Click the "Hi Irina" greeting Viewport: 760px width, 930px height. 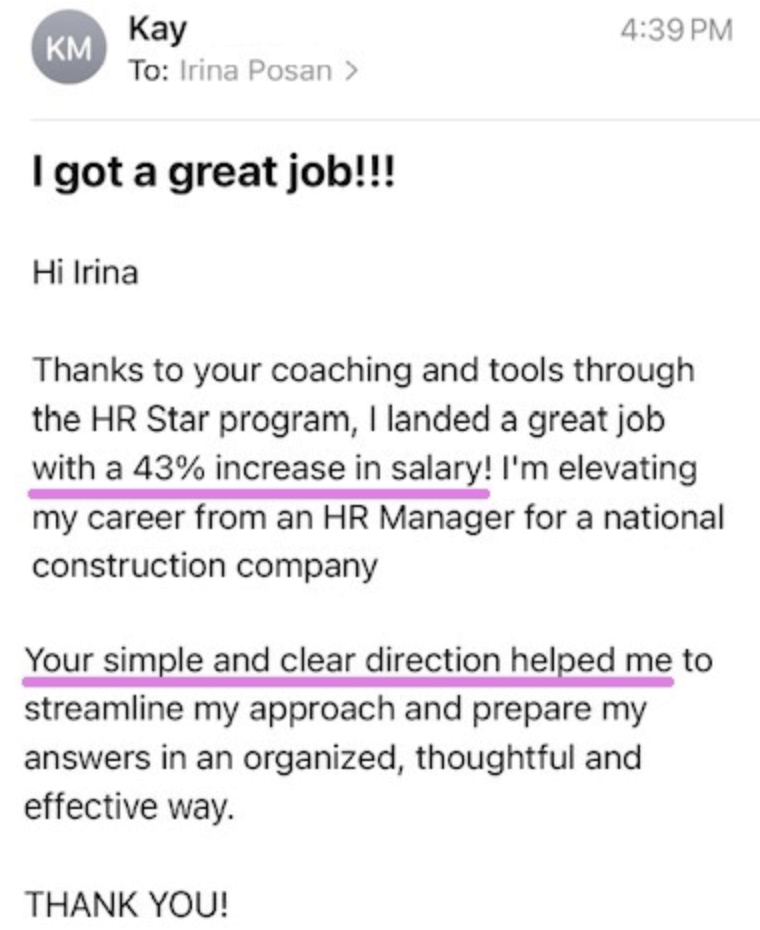tap(85, 274)
